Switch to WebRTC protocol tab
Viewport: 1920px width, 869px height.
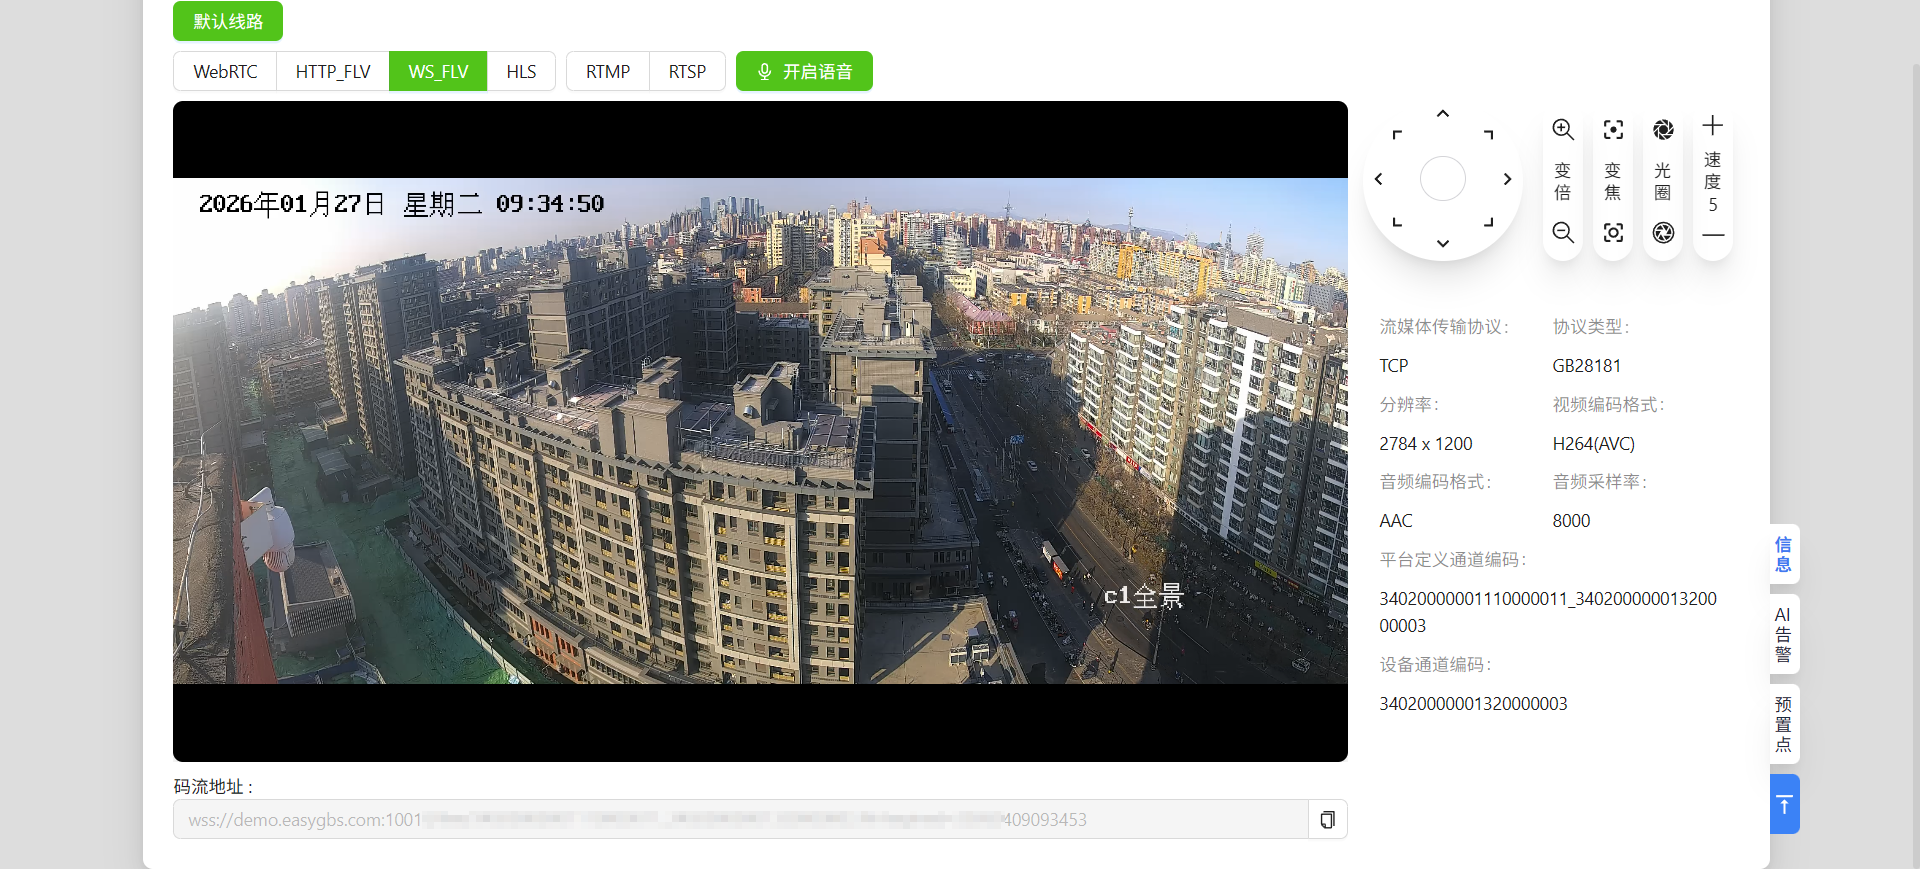pos(225,72)
